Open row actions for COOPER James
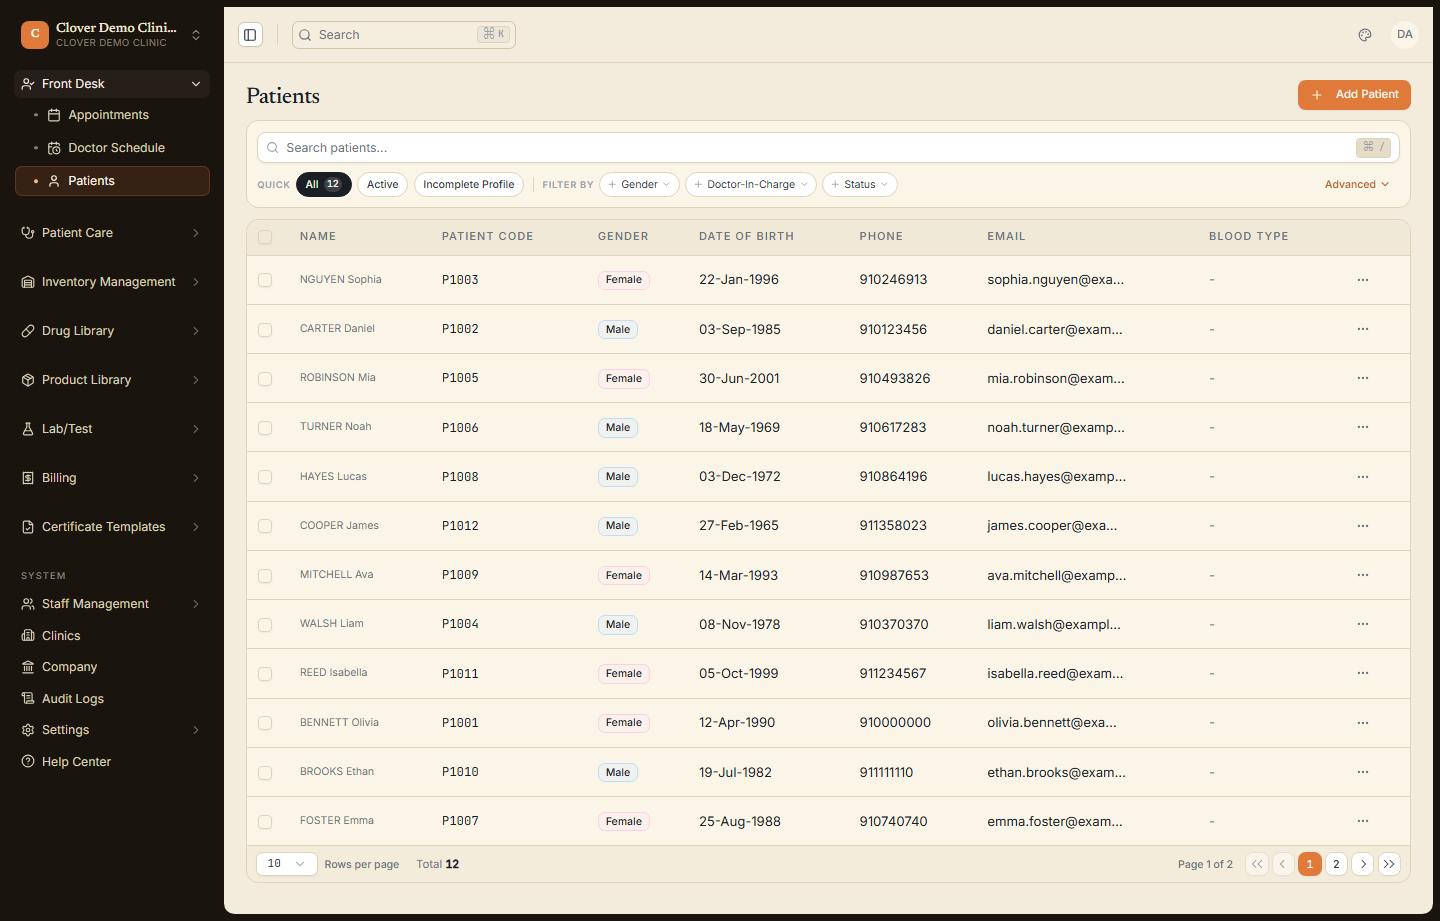The width and height of the screenshot is (1440, 921). click(1363, 526)
